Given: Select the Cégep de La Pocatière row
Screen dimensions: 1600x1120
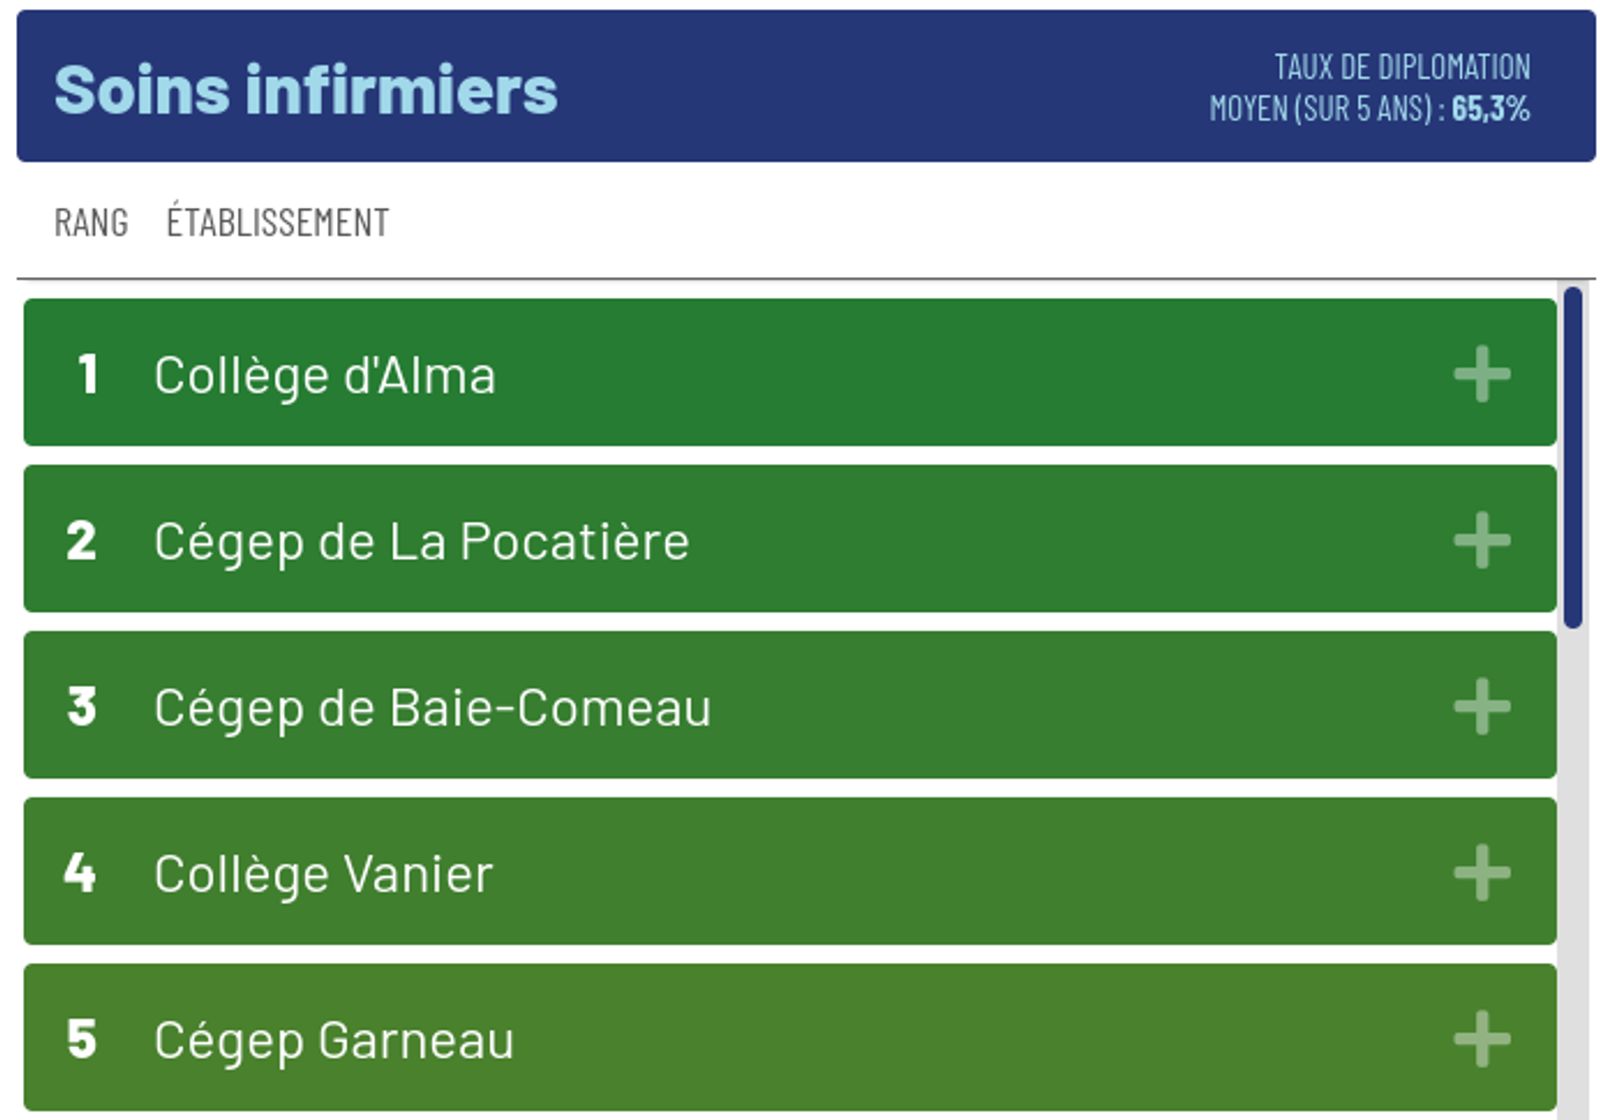Looking at the screenshot, I should coord(700,541).
